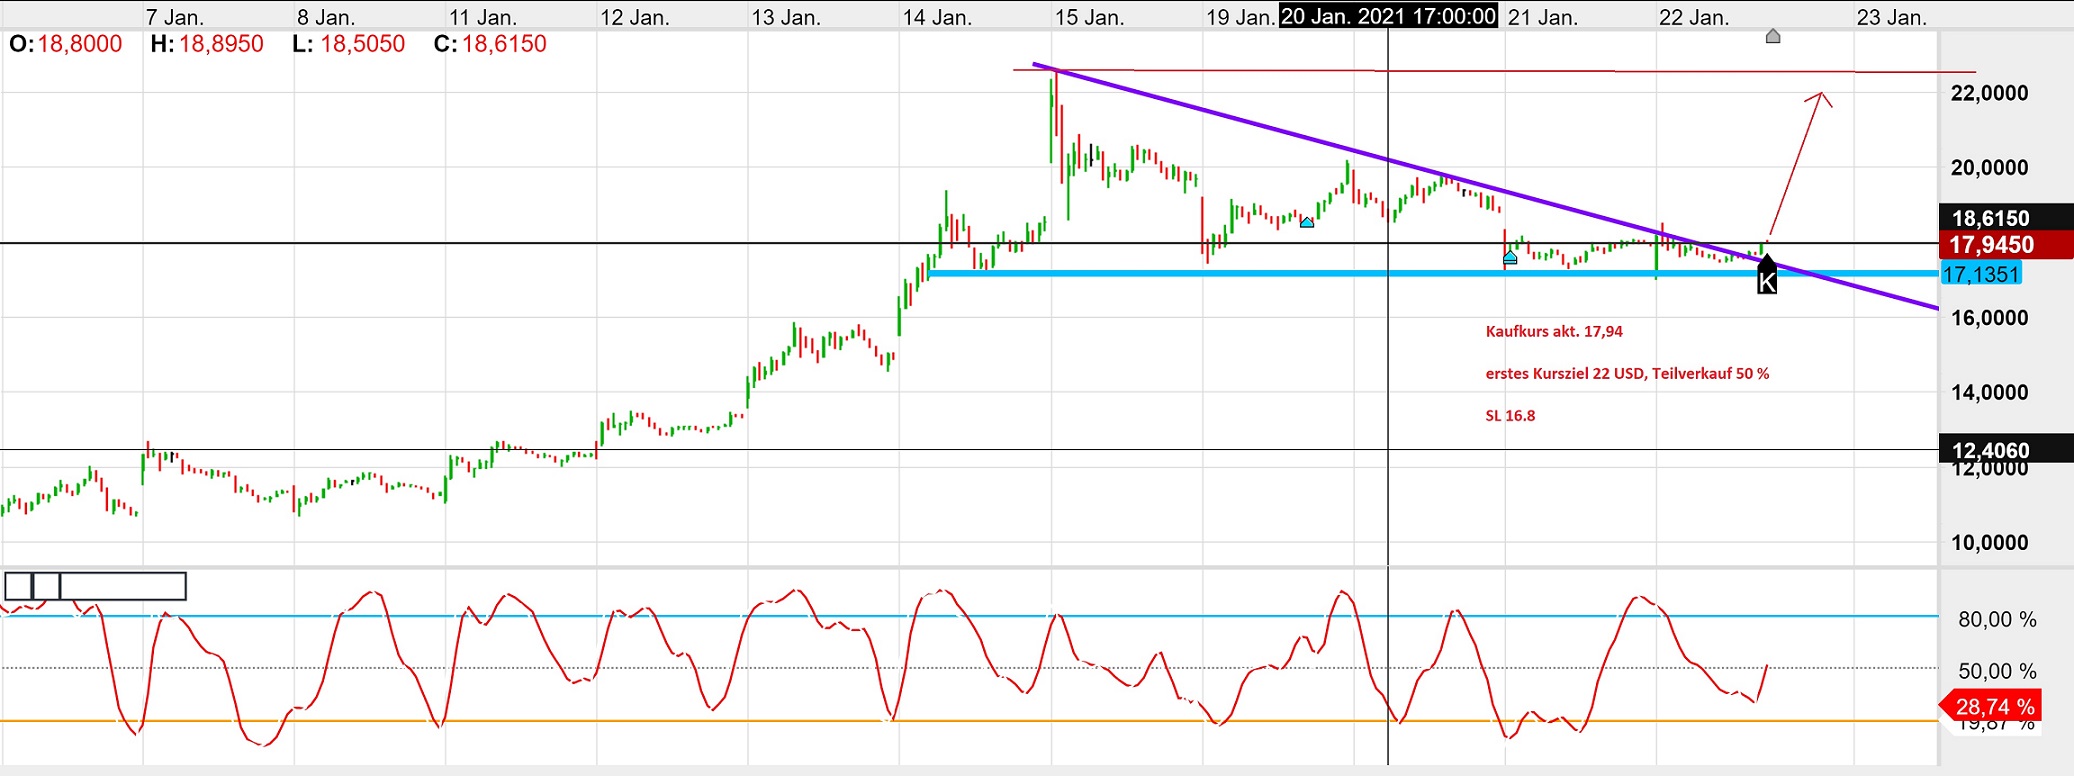2074x776 pixels.
Task: Select the thick blue support line
Action: (x=1200, y=273)
